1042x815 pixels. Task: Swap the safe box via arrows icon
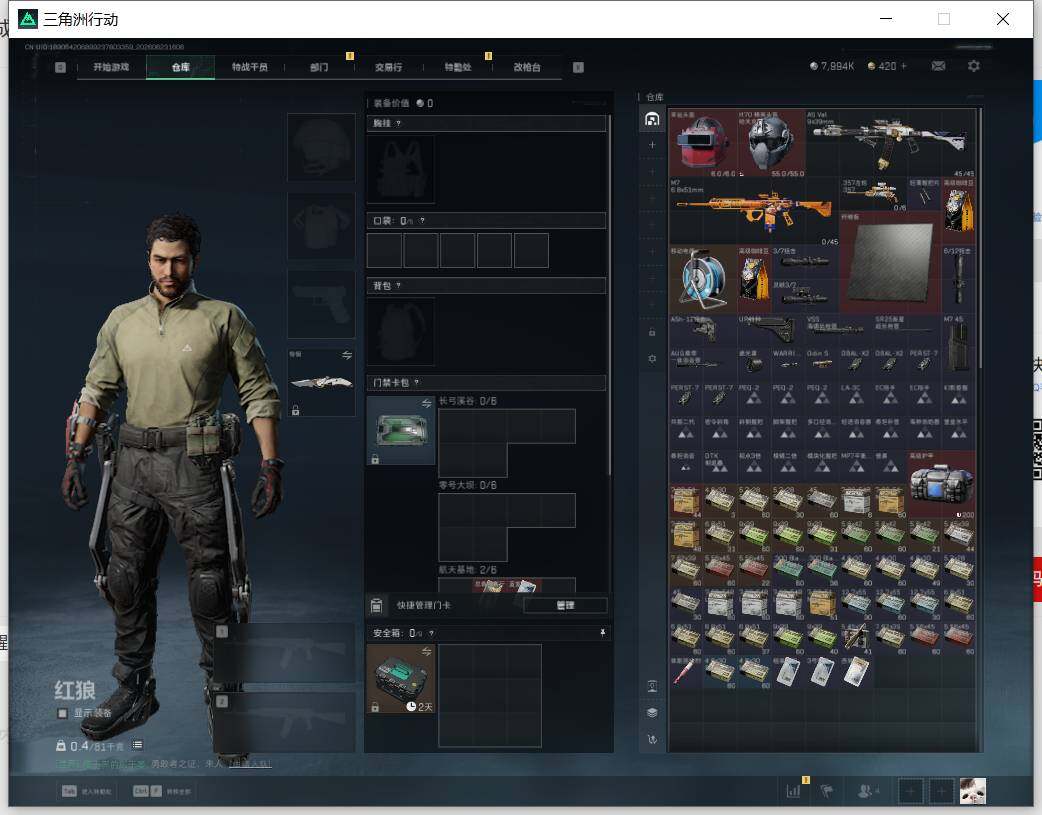[427, 651]
